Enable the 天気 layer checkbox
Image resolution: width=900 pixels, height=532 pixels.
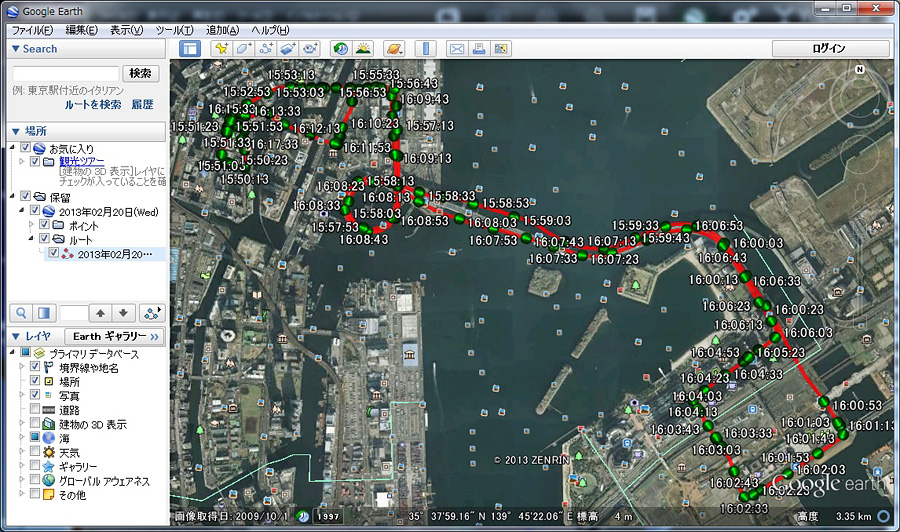(34, 452)
